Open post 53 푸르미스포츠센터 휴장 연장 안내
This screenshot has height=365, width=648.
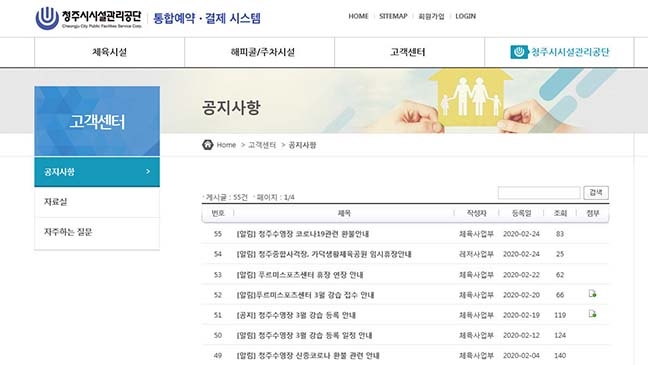(300, 274)
